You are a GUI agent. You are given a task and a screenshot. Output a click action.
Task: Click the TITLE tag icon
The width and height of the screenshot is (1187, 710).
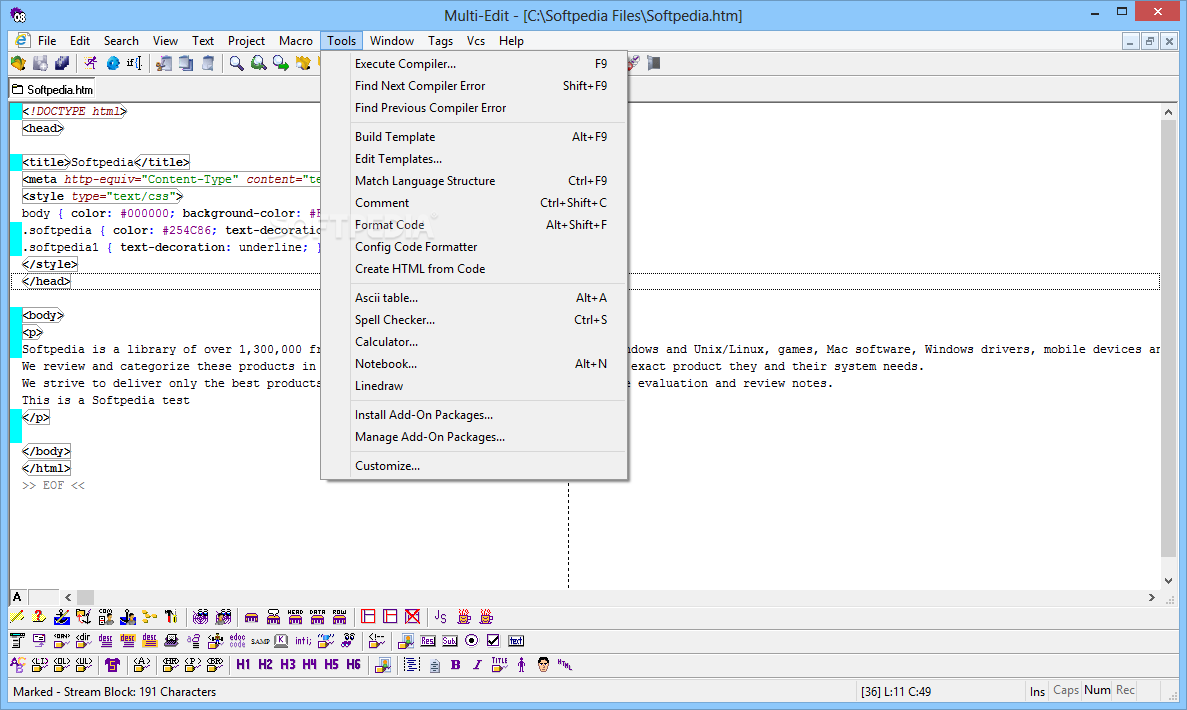click(500, 665)
